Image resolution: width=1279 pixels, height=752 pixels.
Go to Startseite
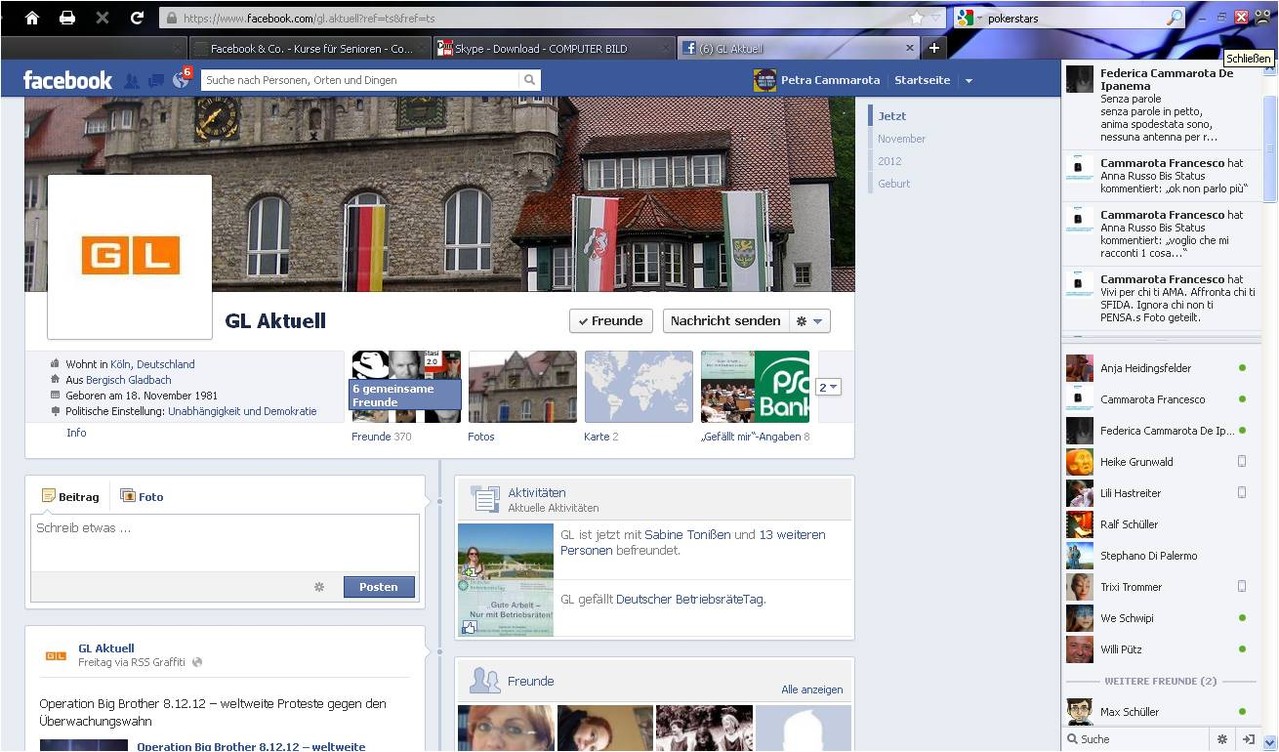coord(922,80)
